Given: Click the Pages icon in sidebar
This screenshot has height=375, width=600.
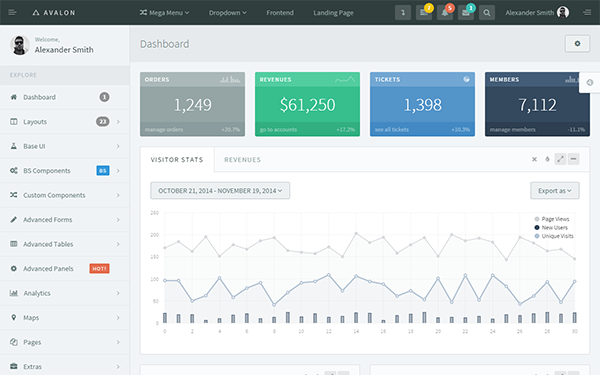Looking at the screenshot, I should click(14, 342).
